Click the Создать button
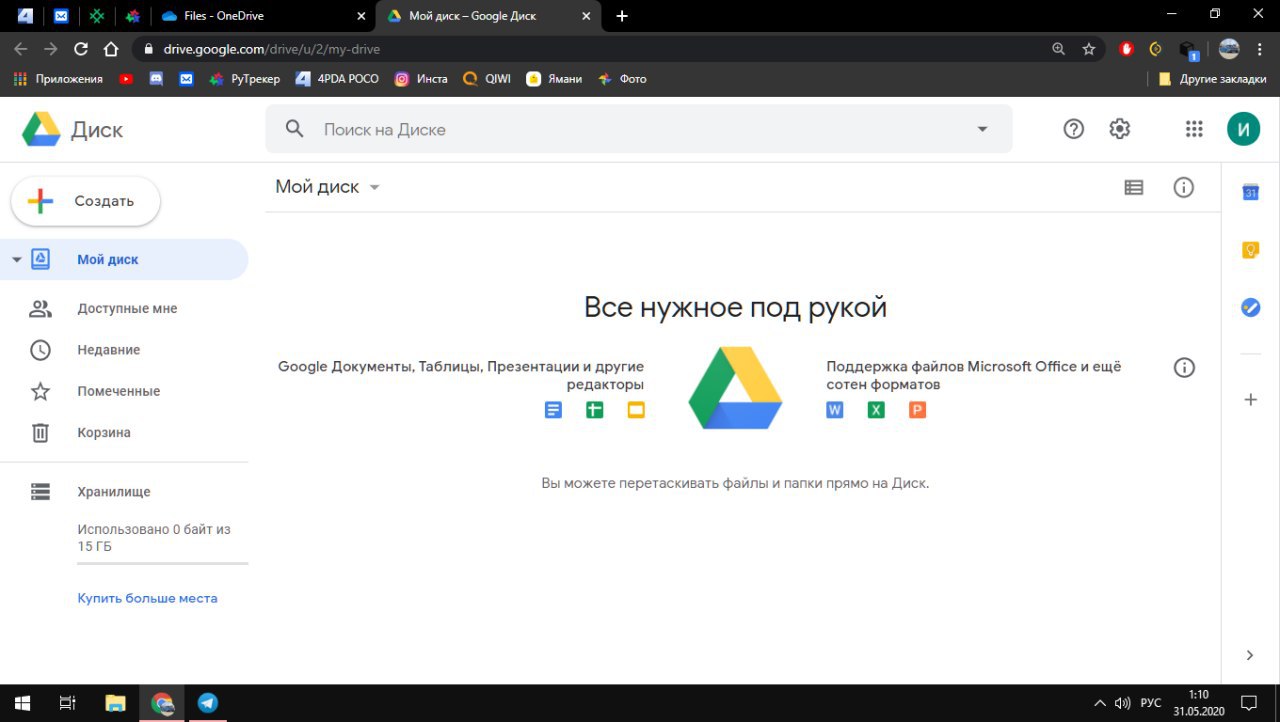The image size is (1280, 722). point(86,201)
